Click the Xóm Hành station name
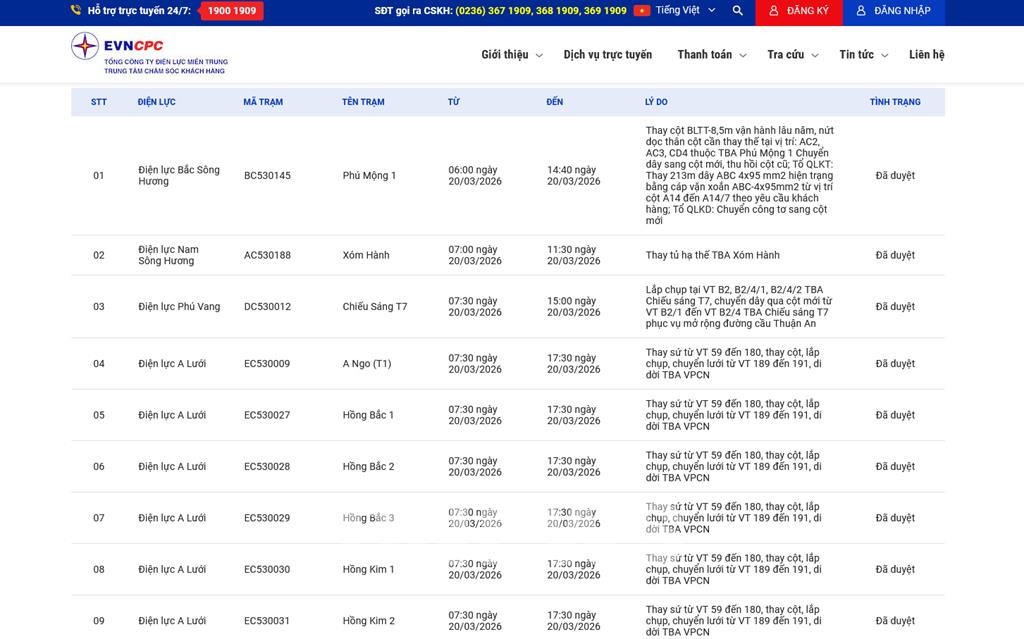This screenshot has height=639, width=1024. click(x=366, y=256)
